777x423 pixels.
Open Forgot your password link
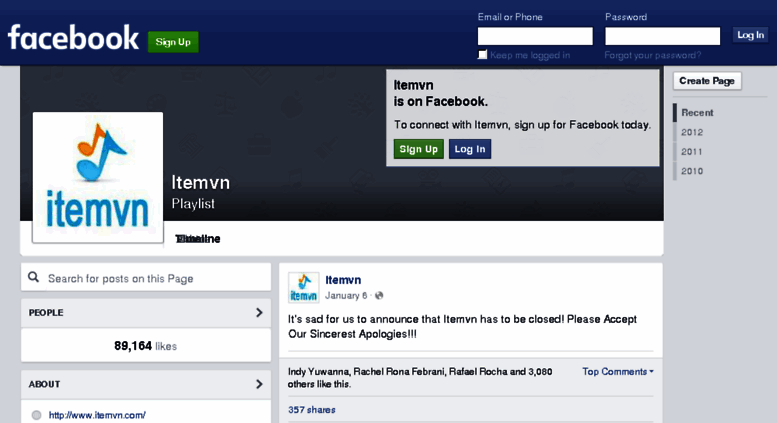pyautogui.click(x=653, y=55)
